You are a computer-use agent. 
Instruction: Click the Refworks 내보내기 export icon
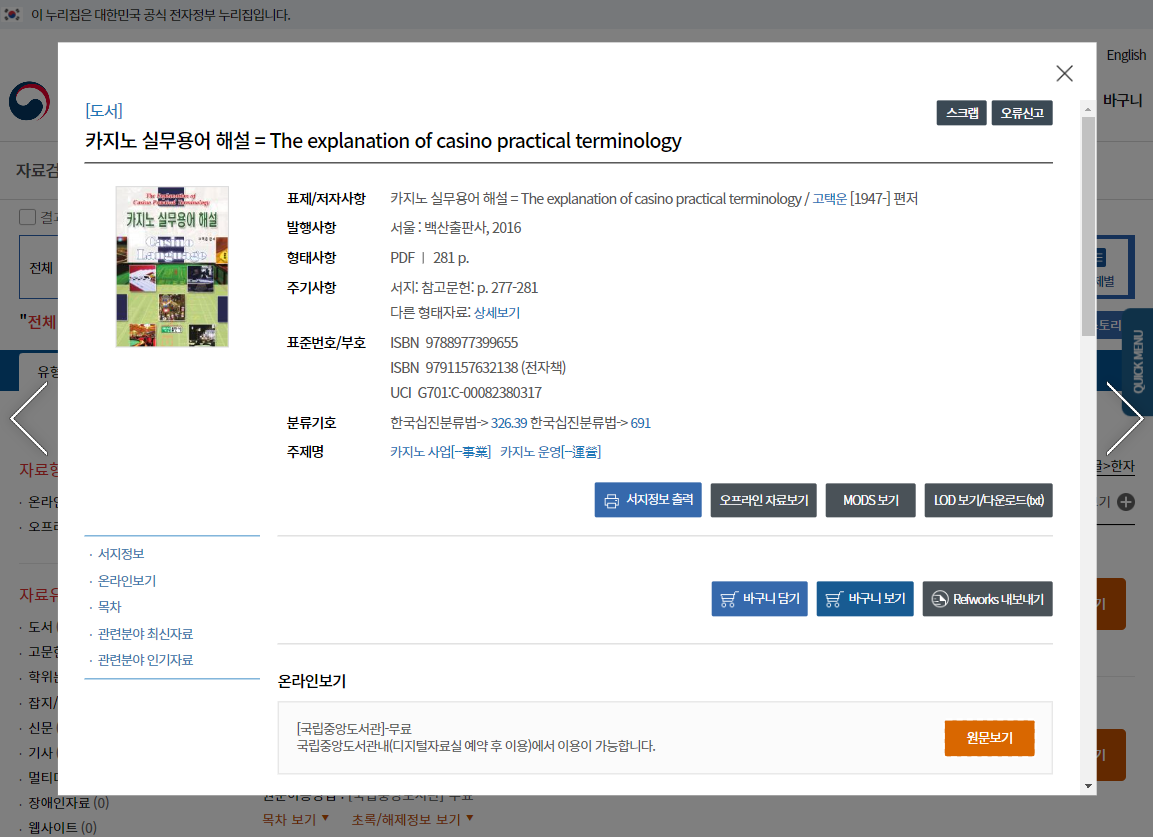coord(939,599)
